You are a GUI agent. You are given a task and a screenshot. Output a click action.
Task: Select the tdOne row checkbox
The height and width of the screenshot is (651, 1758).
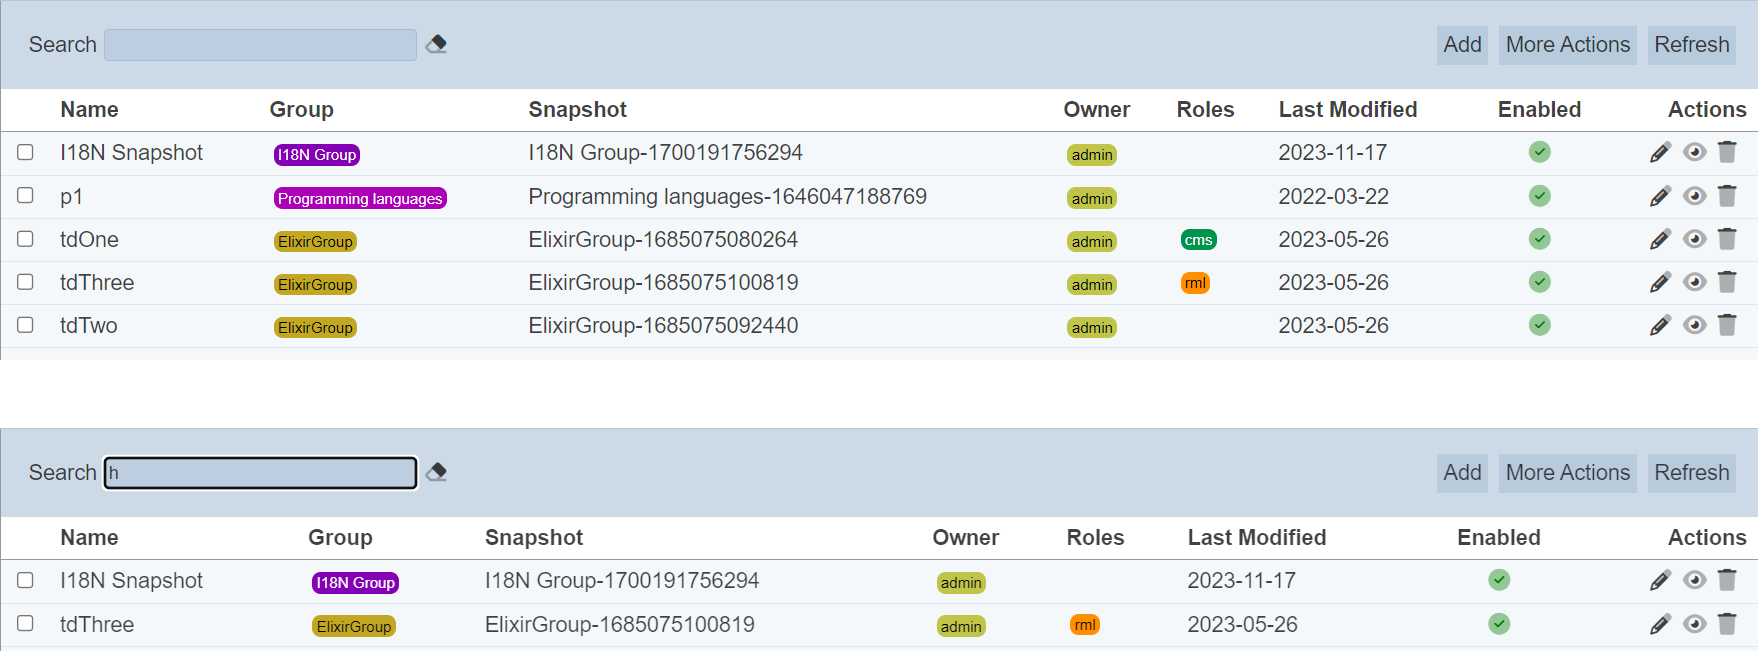[25, 239]
